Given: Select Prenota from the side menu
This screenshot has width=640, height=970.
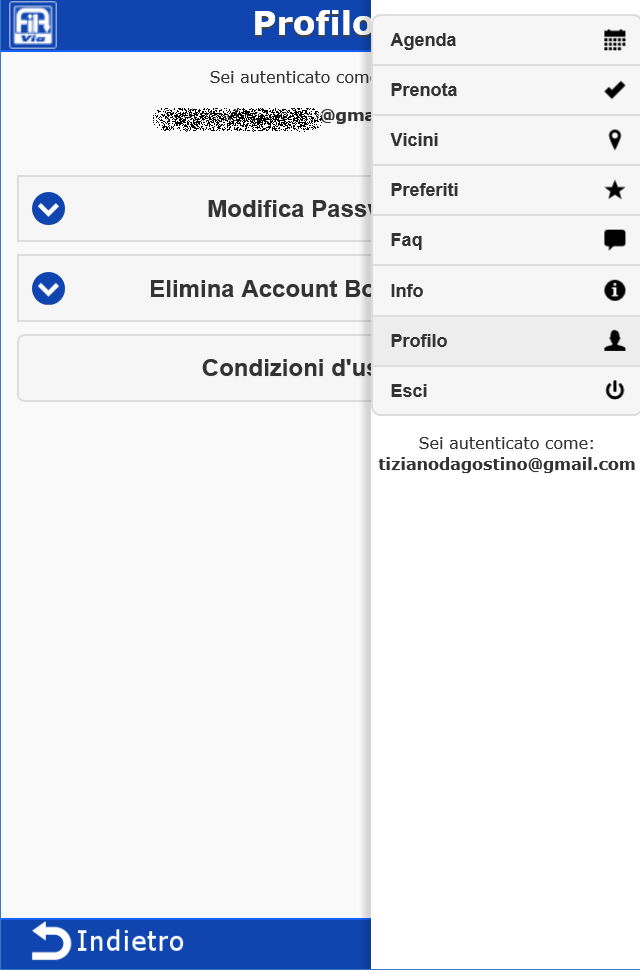Looking at the screenshot, I should tap(424, 90).
